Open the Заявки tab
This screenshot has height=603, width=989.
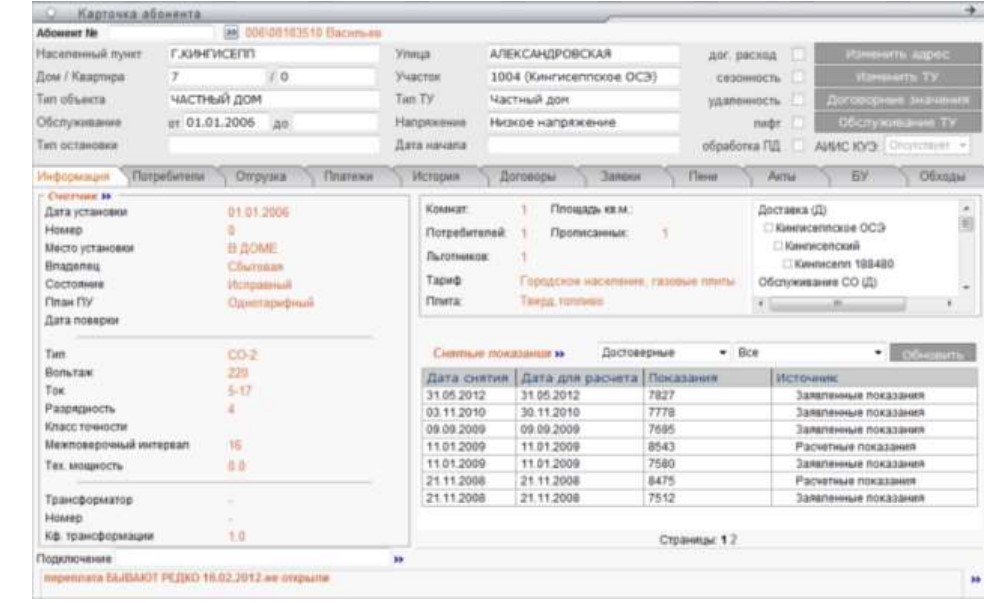point(620,177)
